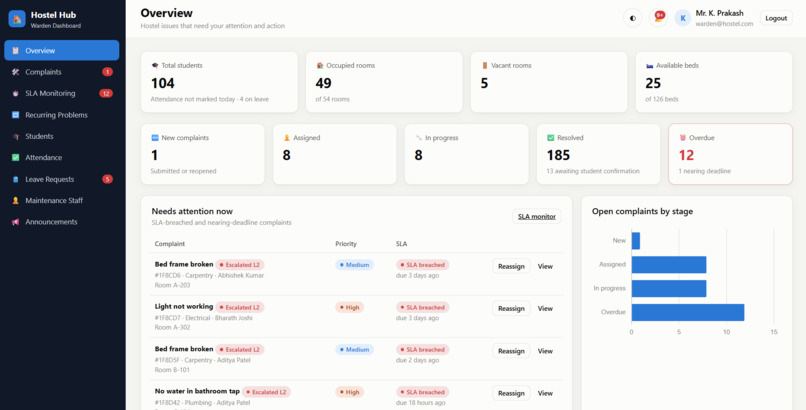Click the Assigned card person icon
Screen dimensions: 806x410
[287, 138]
